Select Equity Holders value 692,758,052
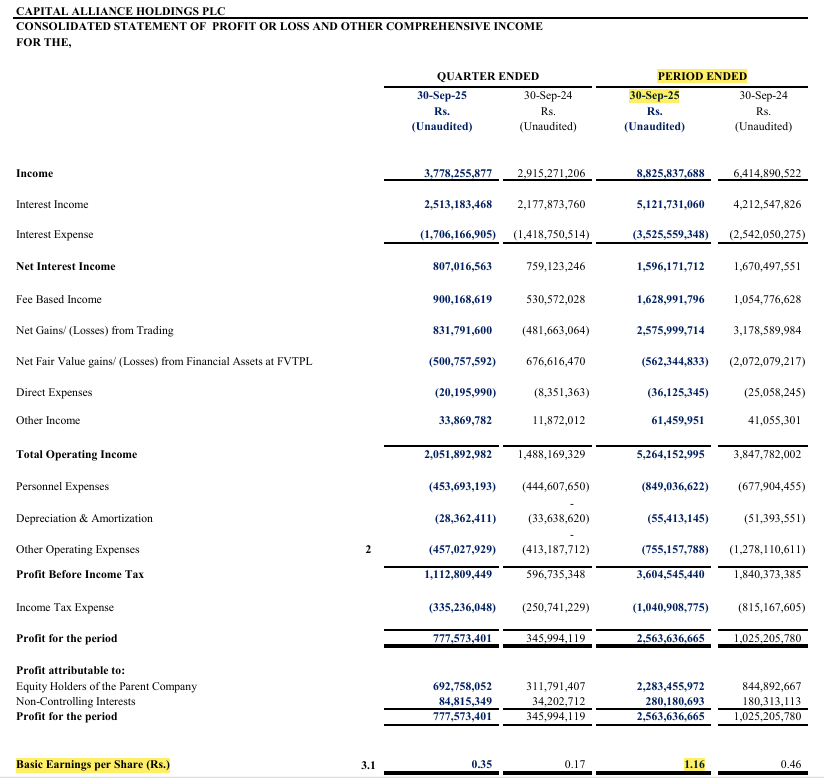 (x=462, y=687)
